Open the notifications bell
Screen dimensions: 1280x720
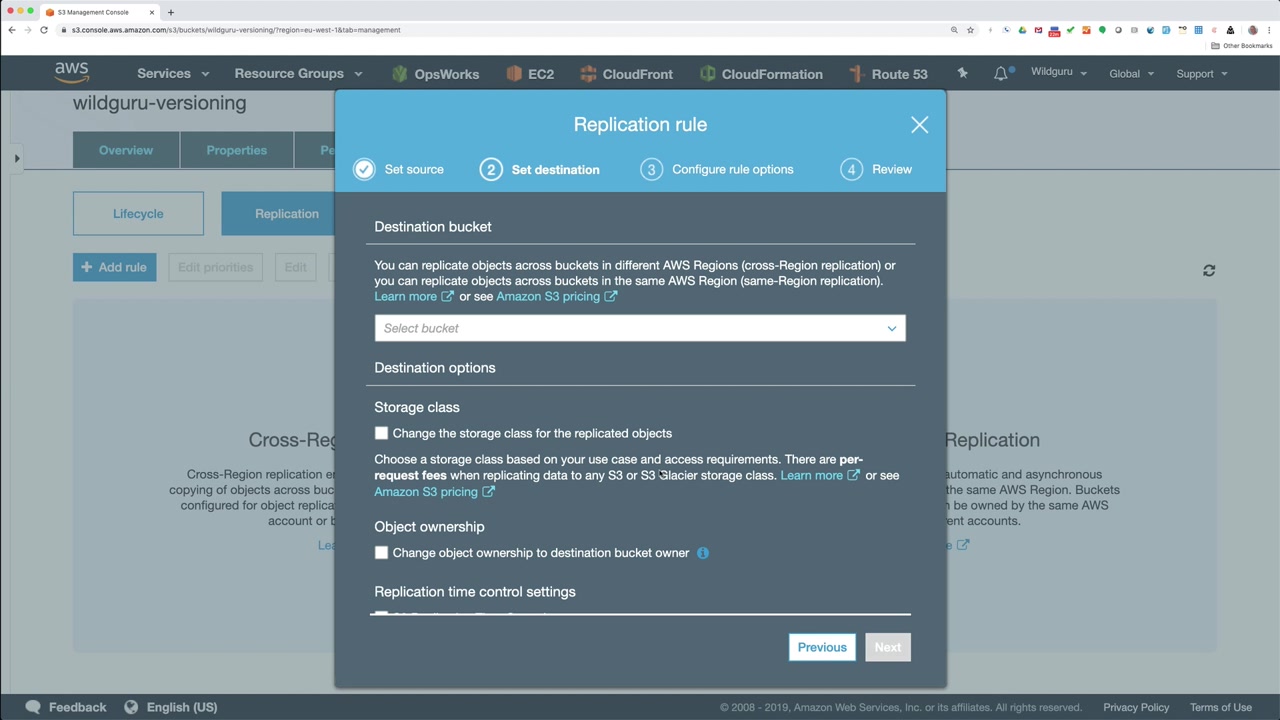pos(1001,74)
